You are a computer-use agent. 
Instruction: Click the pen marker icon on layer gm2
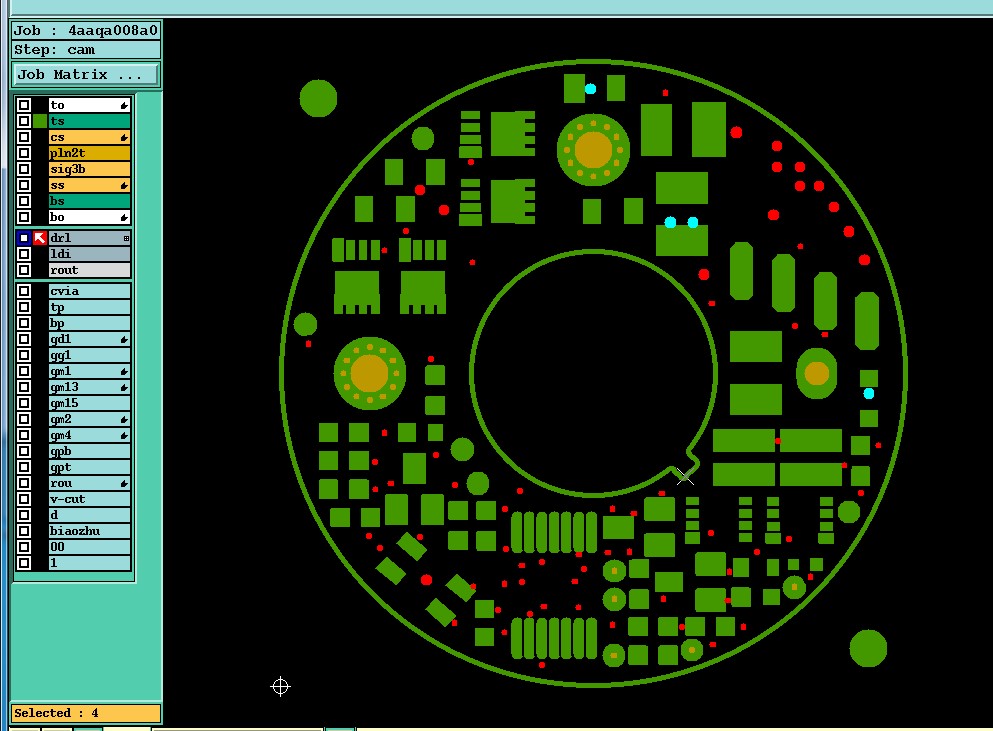click(x=124, y=419)
